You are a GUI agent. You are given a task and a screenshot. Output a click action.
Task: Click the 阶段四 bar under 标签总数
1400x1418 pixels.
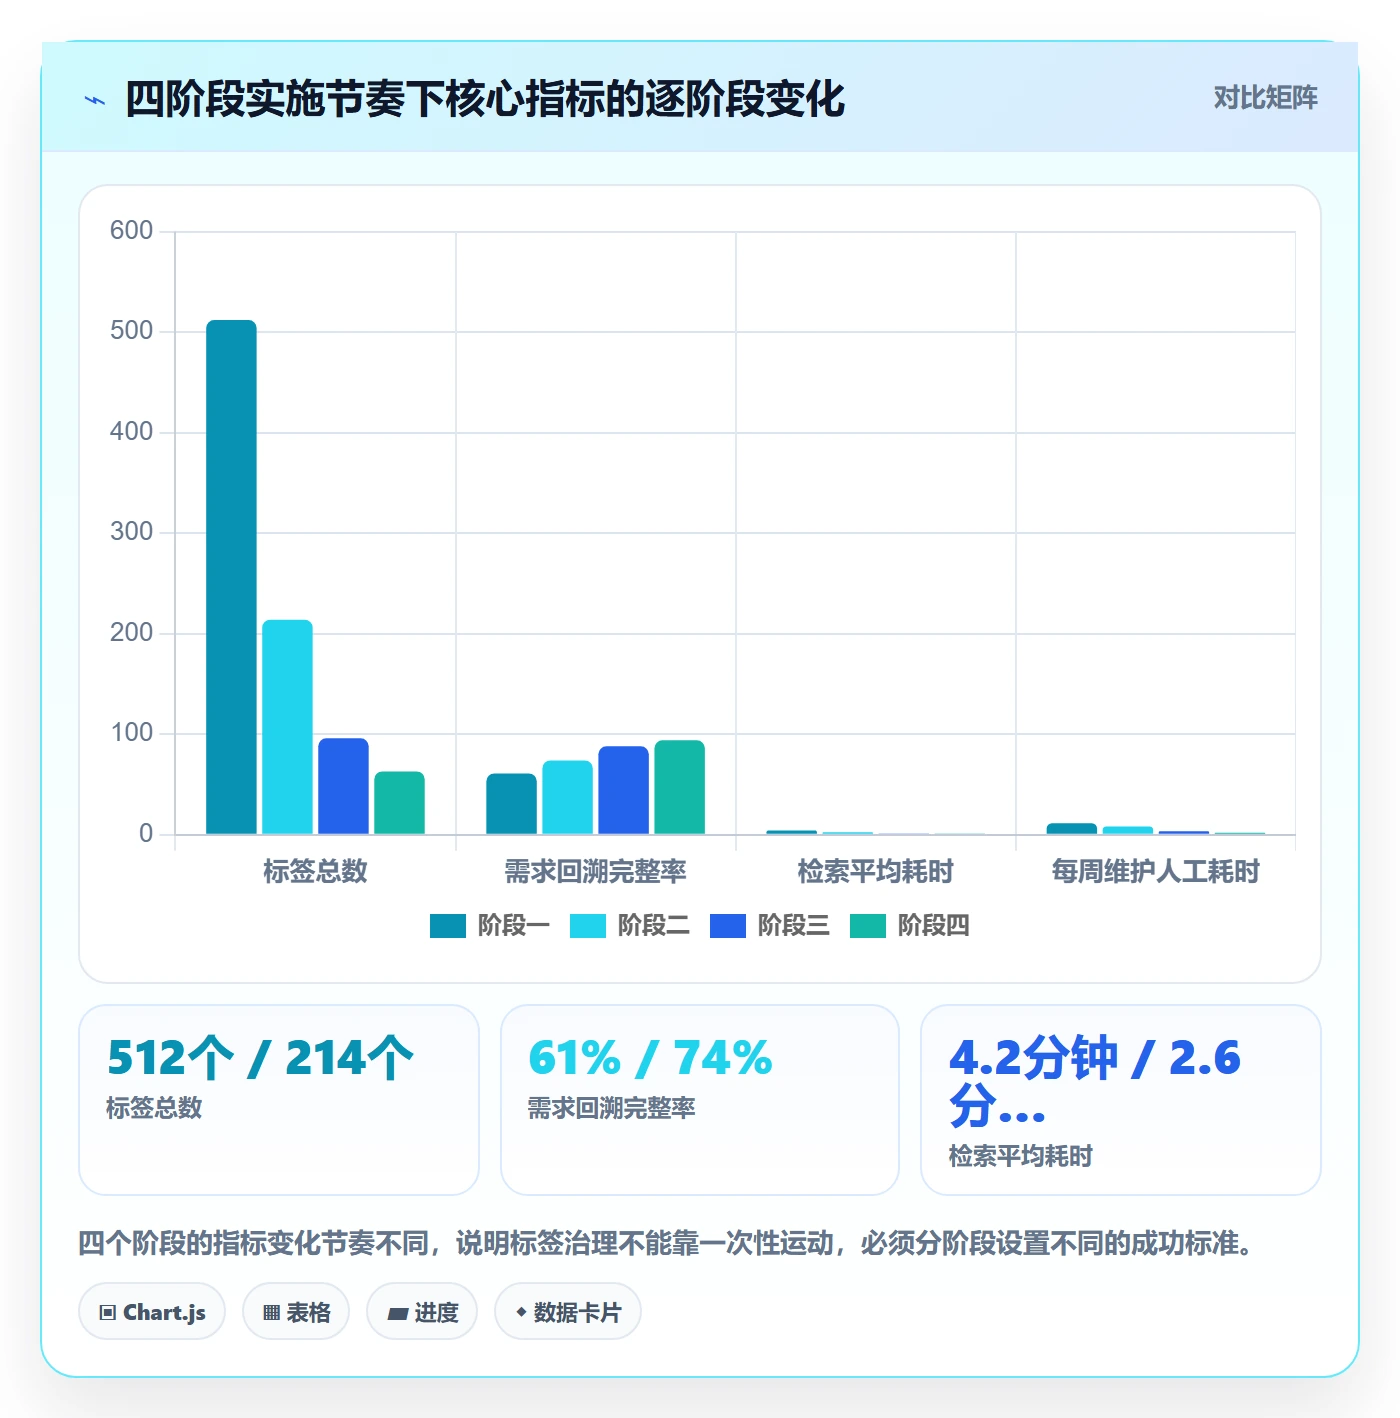[399, 803]
